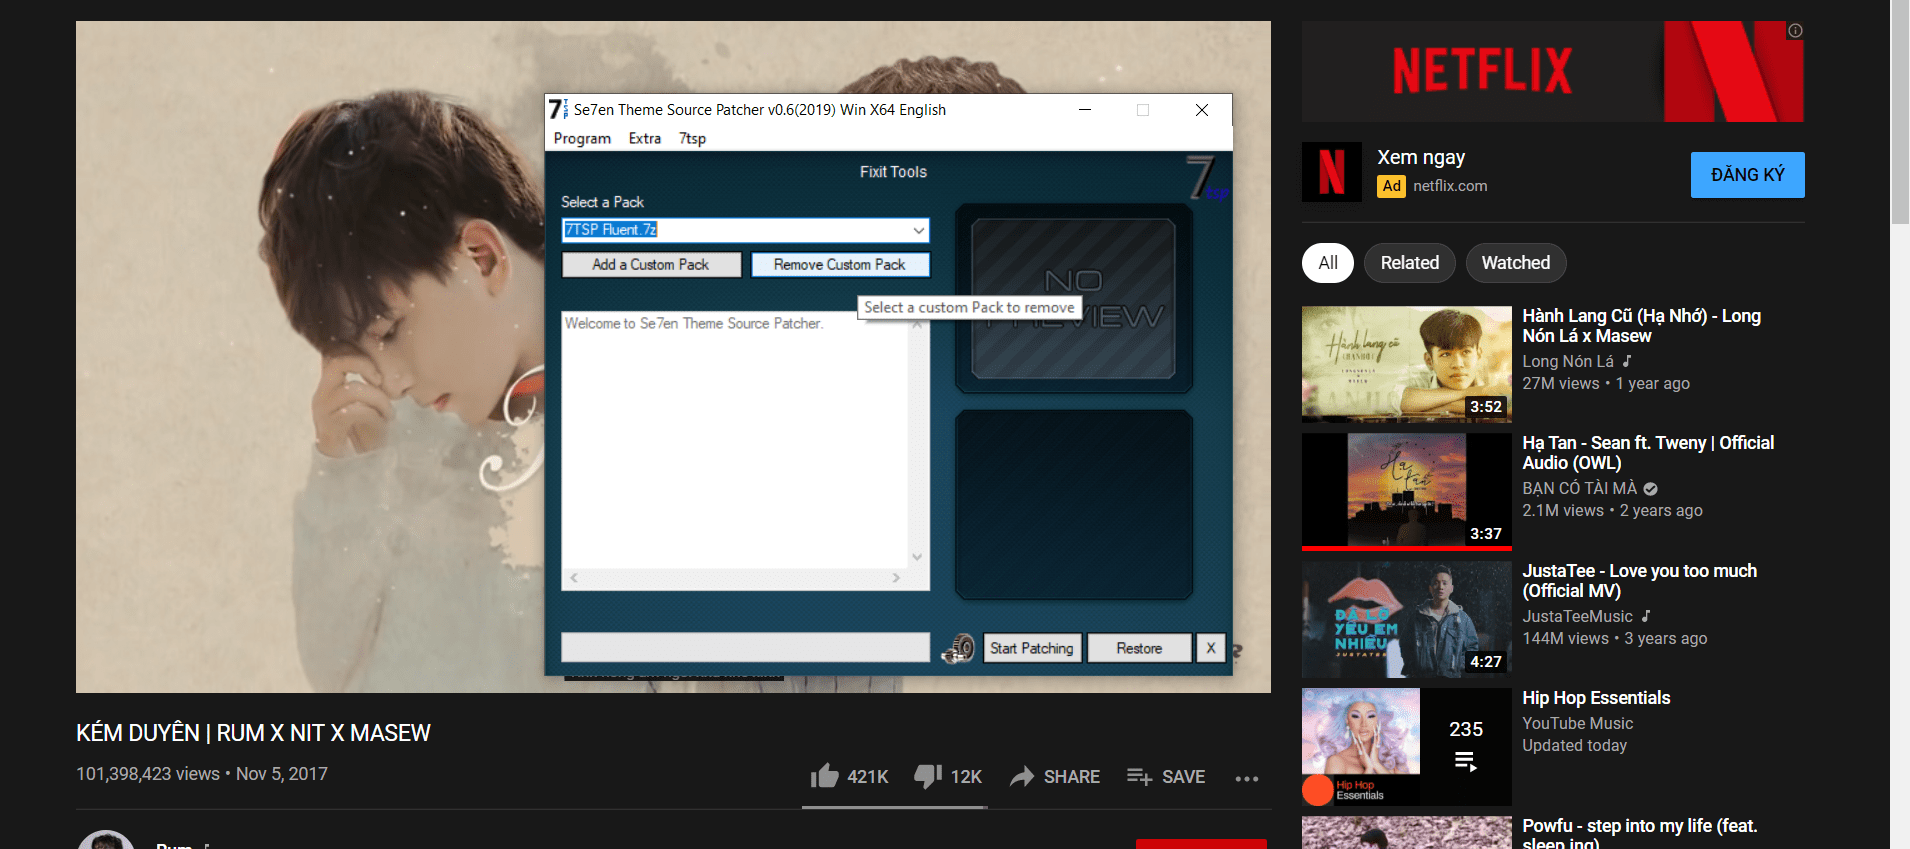Click the browser page vertical scrollbar

[x=1900, y=112]
